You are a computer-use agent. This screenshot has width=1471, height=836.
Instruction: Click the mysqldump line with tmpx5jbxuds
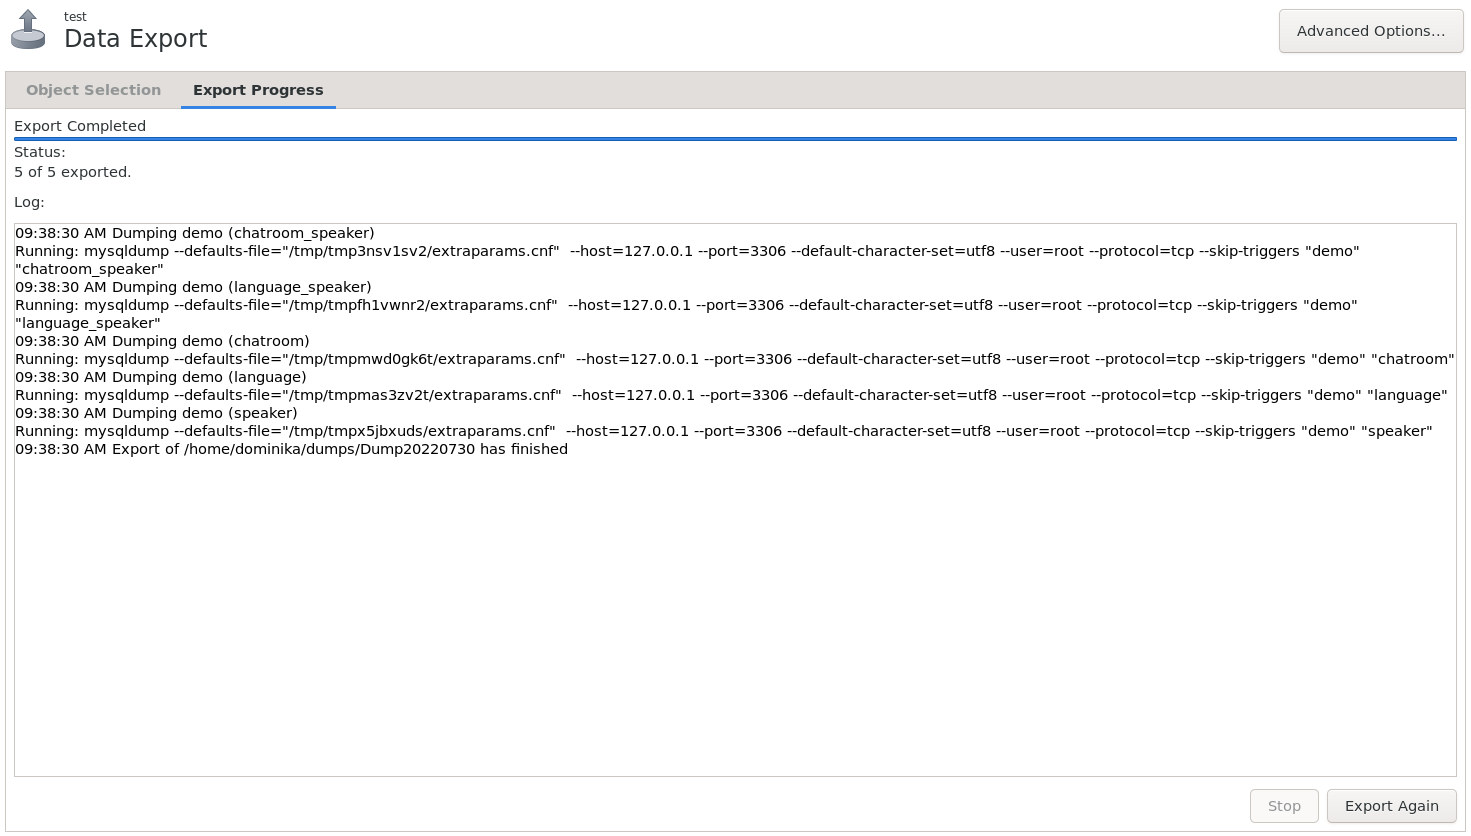pos(724,431)
